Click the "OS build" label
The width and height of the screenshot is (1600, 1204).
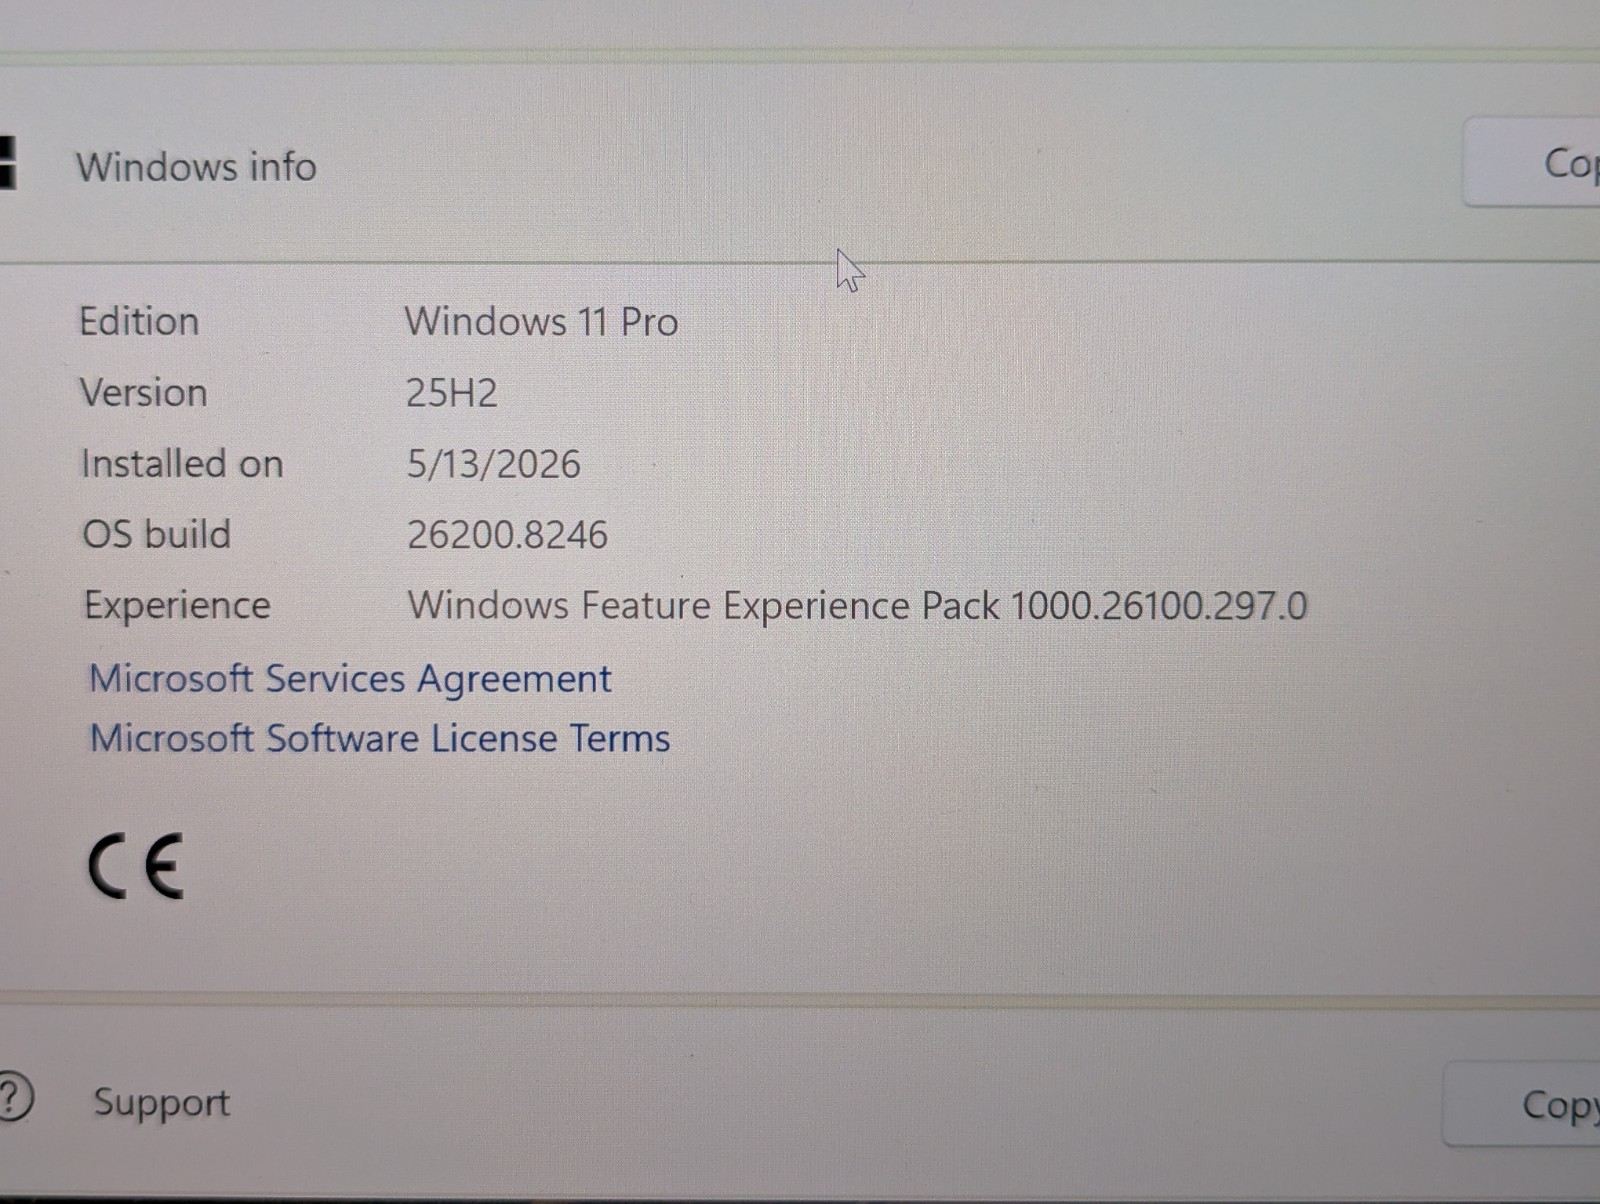tap(156, 534)
